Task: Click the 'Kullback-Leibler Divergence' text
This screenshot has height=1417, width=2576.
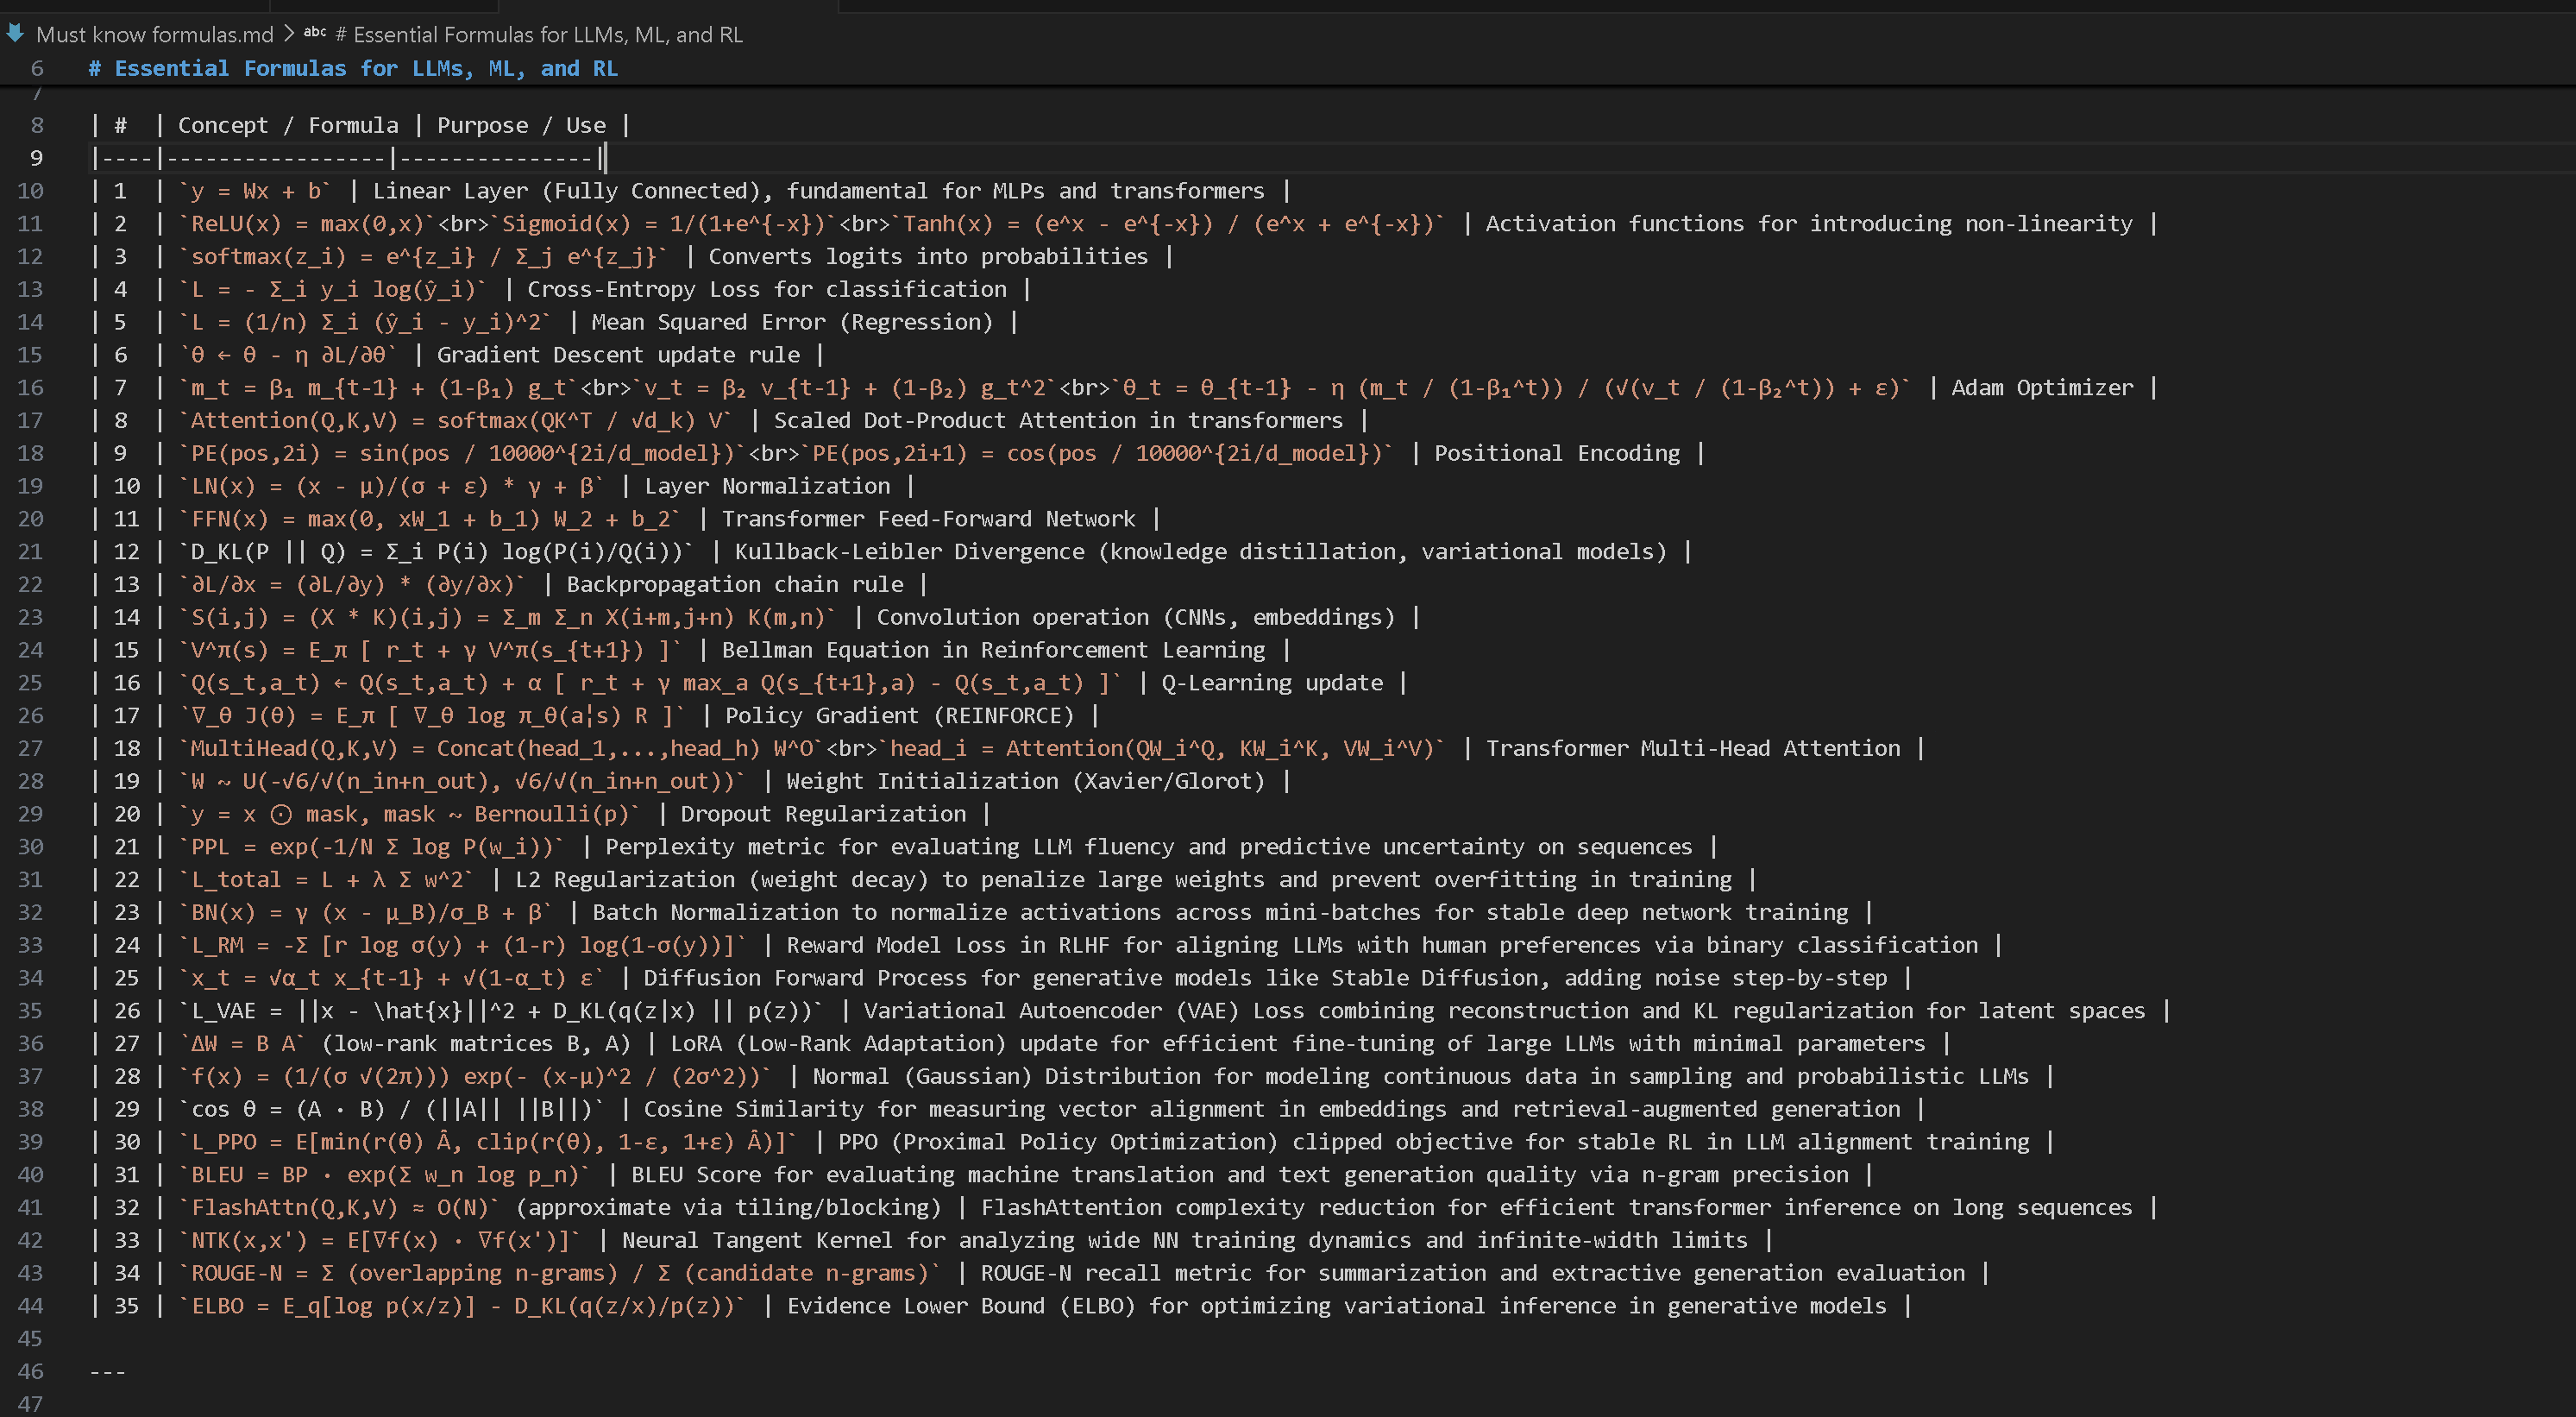Action: 910,552
